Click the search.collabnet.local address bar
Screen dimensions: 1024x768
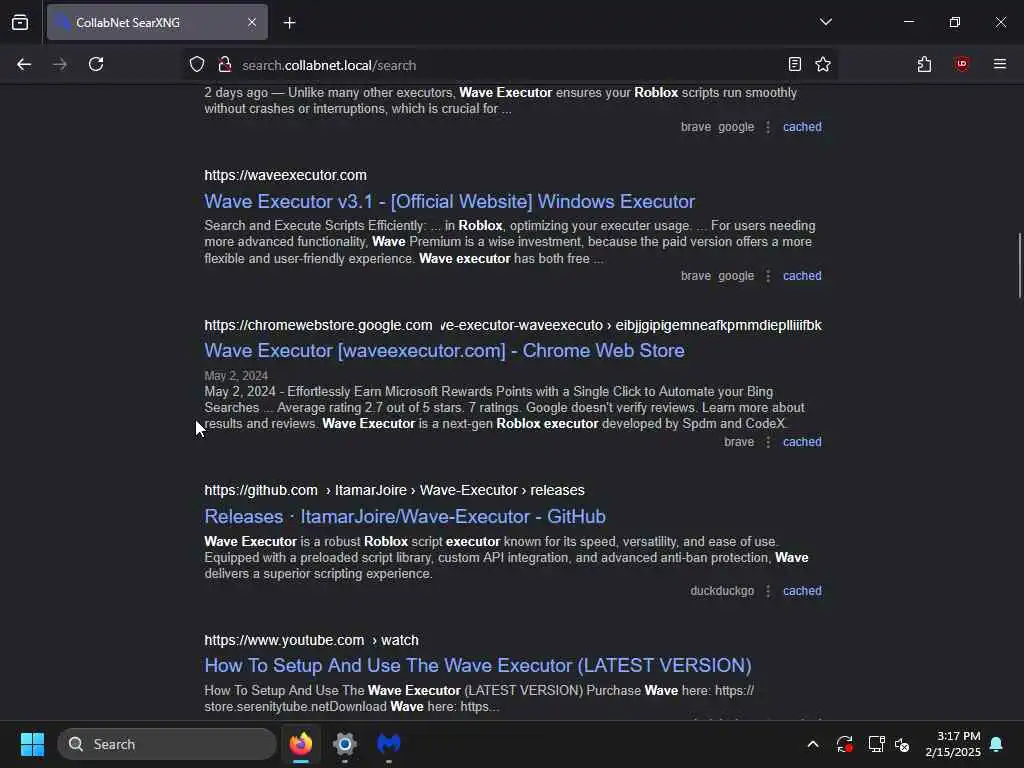509,65
